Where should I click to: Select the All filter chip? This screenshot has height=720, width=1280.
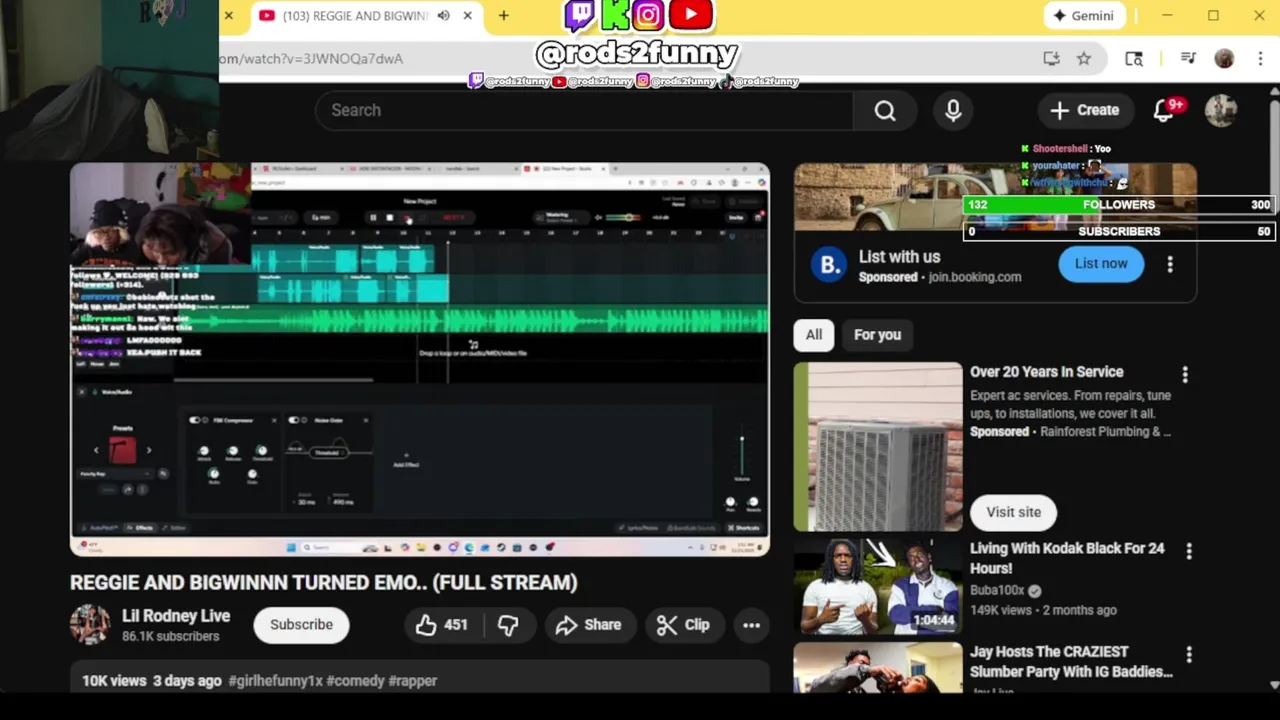pos(814,335)
